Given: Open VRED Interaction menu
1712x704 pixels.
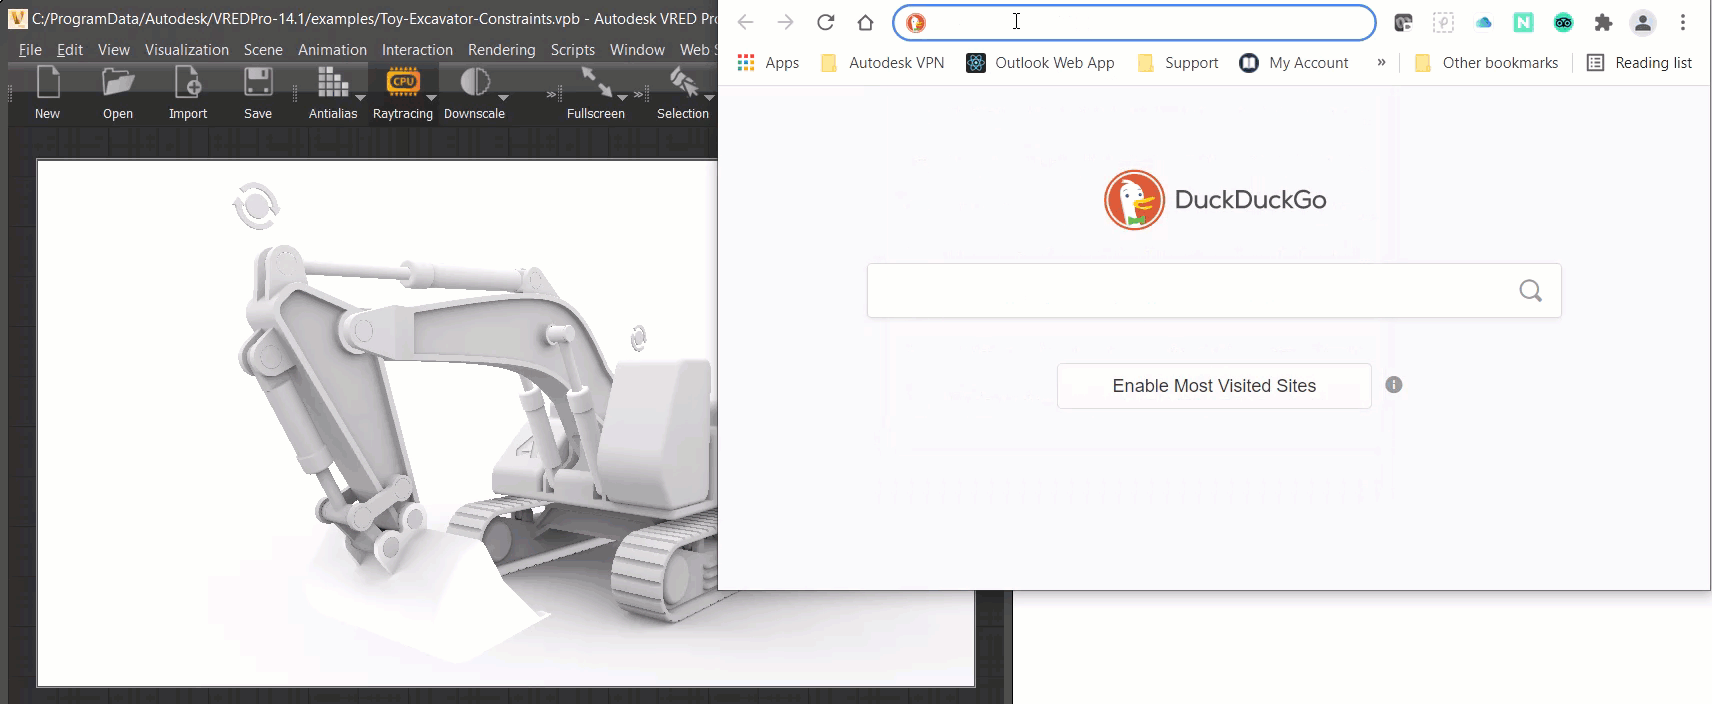Looking at the screenshot, I should click(x=417, y=49).
